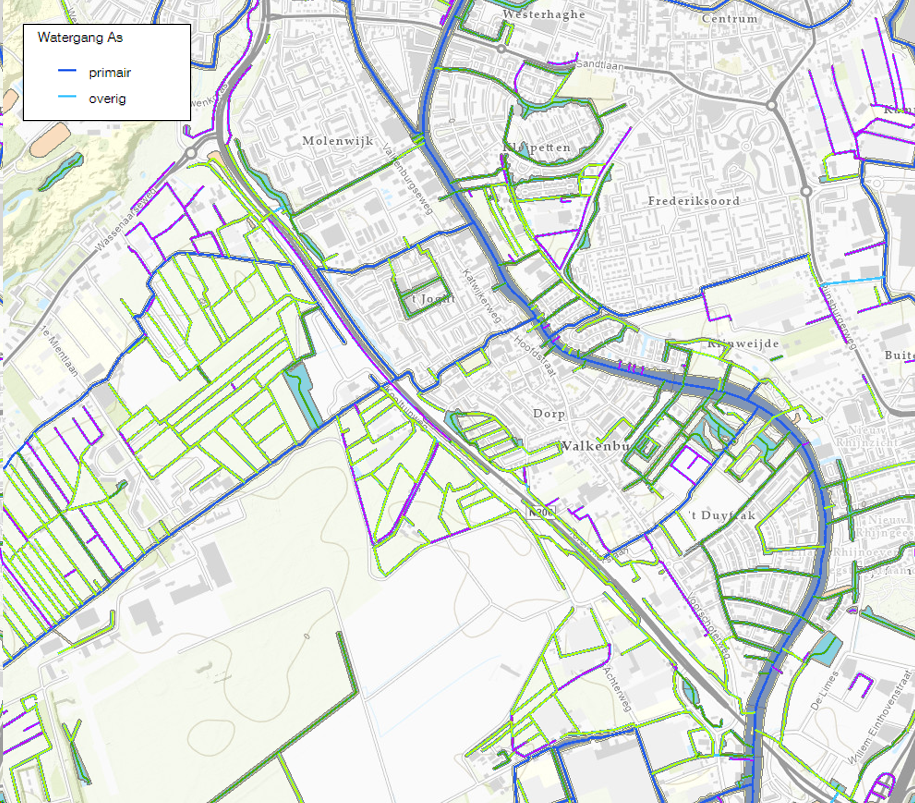Image resolution: width=915 pixels, height=803 pixels.
Task: Click the N206 road shield marker
Action: [540, 512]
